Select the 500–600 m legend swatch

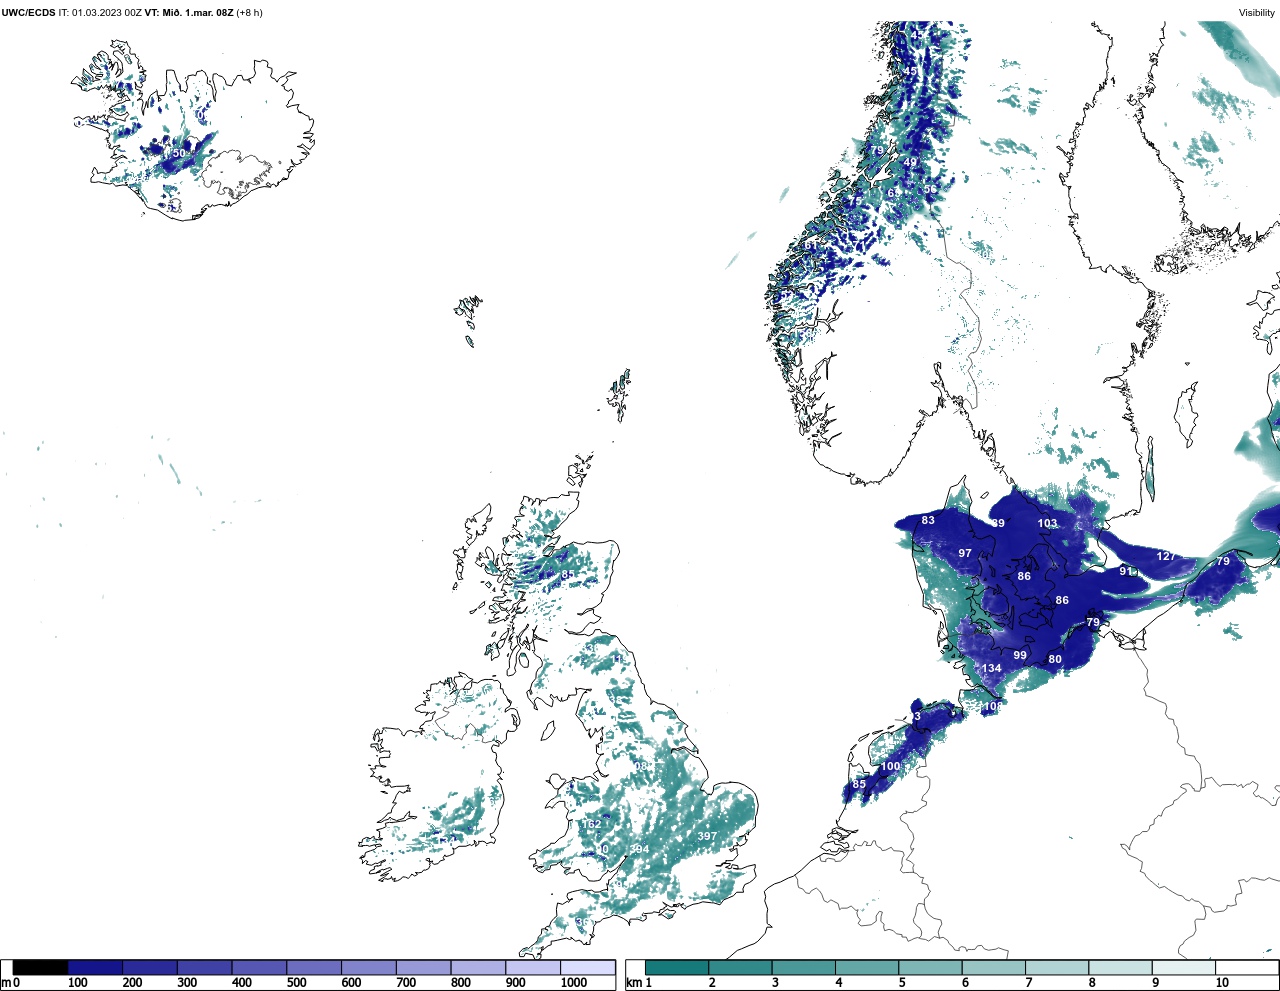point(314,968)
